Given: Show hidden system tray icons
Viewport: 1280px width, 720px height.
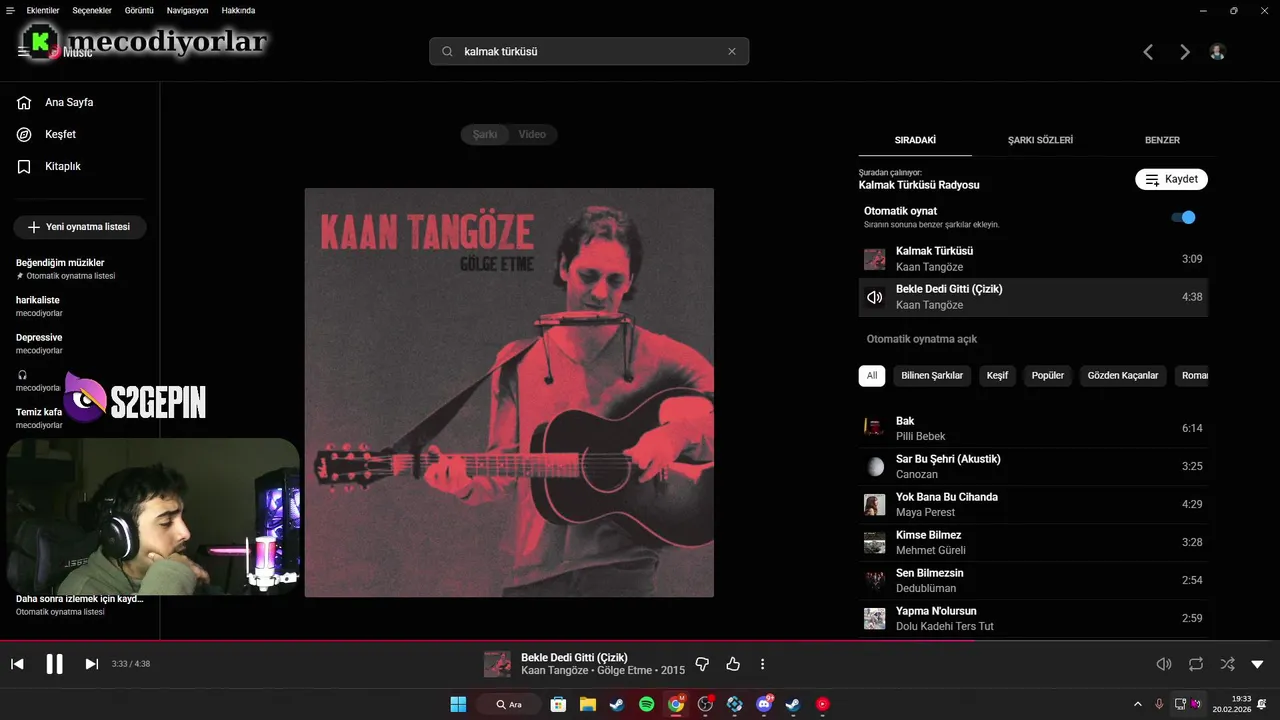Looking at the screenshot, I should pos(1137,704).
